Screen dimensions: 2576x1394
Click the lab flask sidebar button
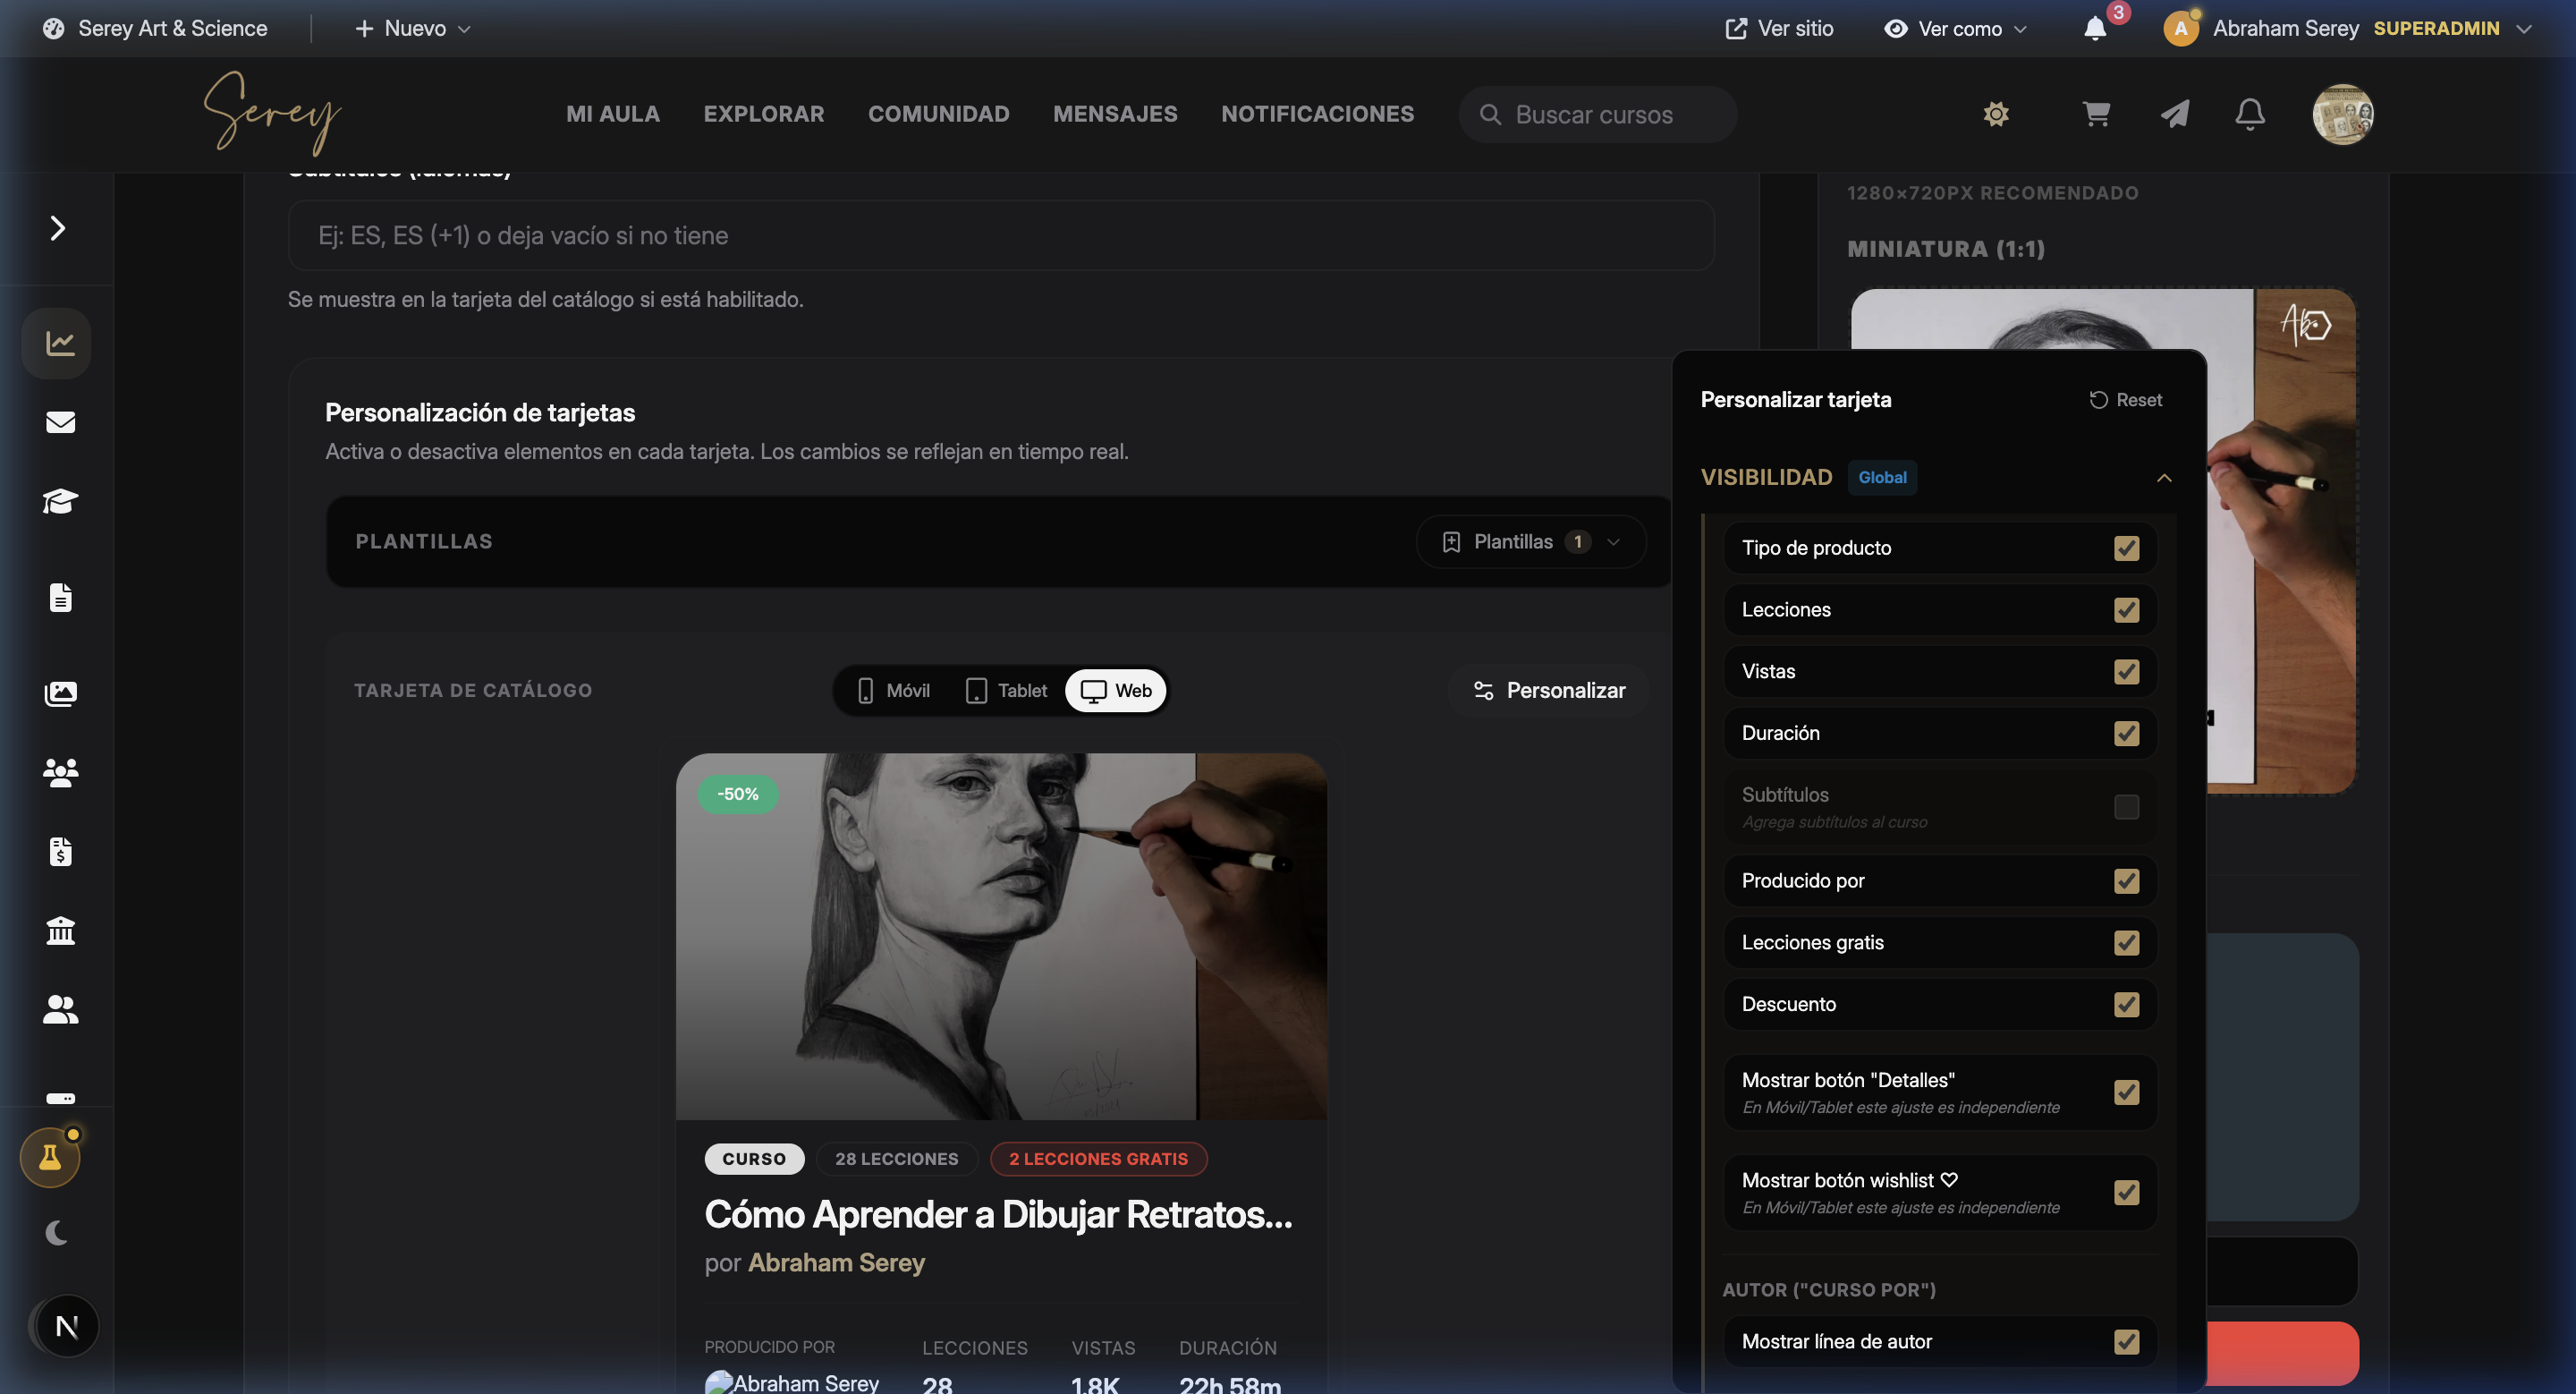tap(50, 1158)
